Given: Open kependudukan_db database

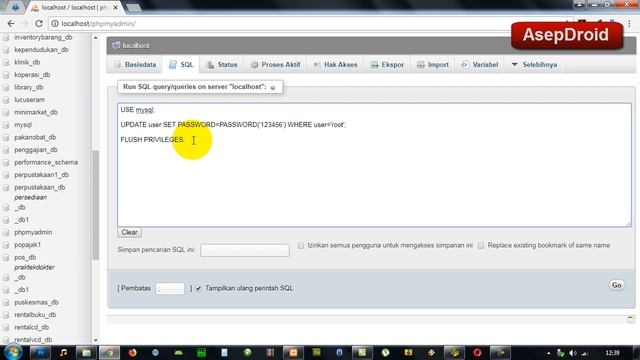Looking at the screenshot, I should pos(41,50).
